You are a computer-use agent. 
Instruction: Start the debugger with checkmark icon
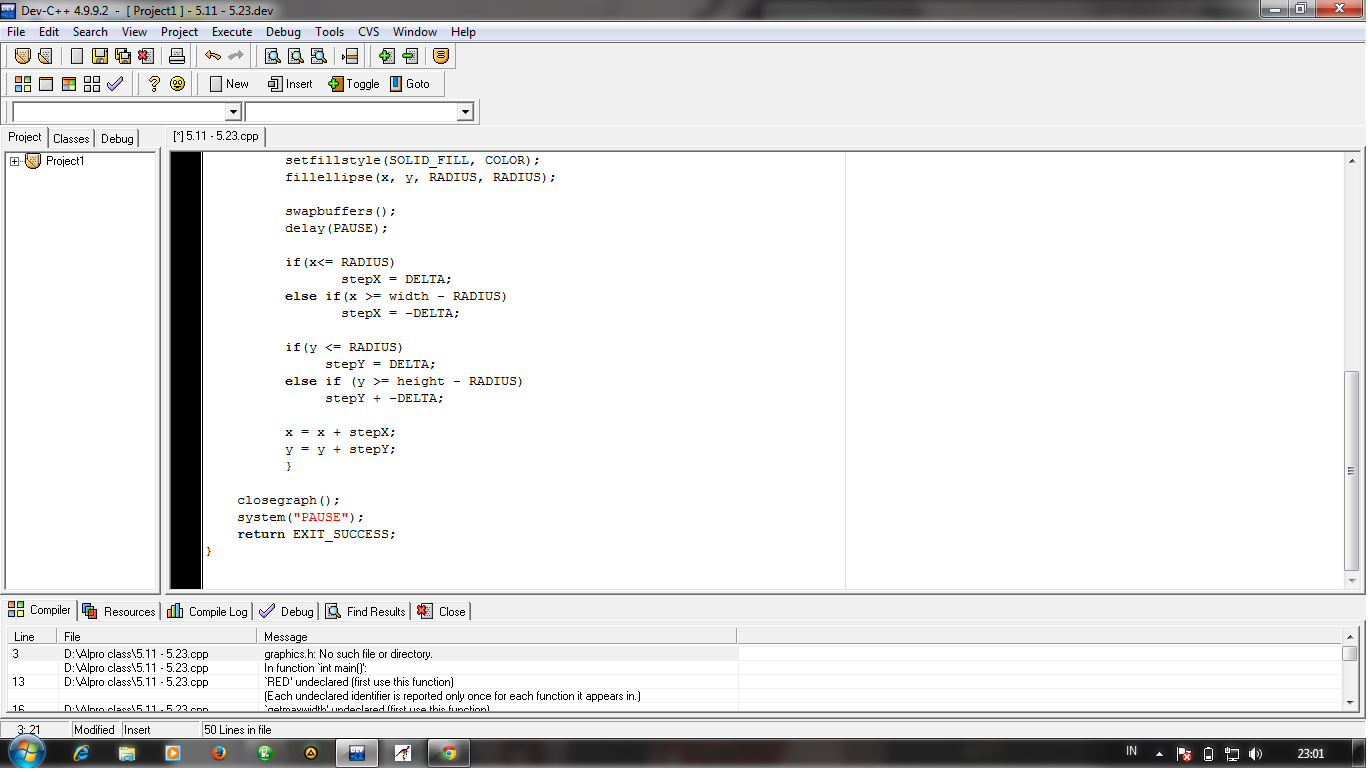pyautogui.click(x=117, y=84)
